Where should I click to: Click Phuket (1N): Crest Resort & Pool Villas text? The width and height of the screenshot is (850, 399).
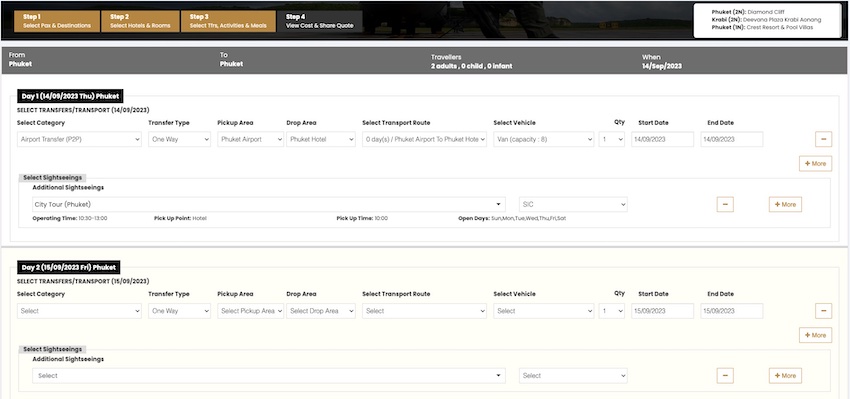click(x=762, y=27)
